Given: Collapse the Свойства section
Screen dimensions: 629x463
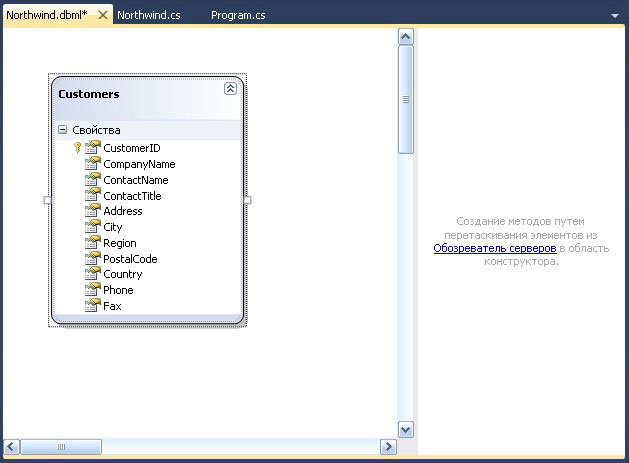Looking at the screenshot, I should (63, 130).
